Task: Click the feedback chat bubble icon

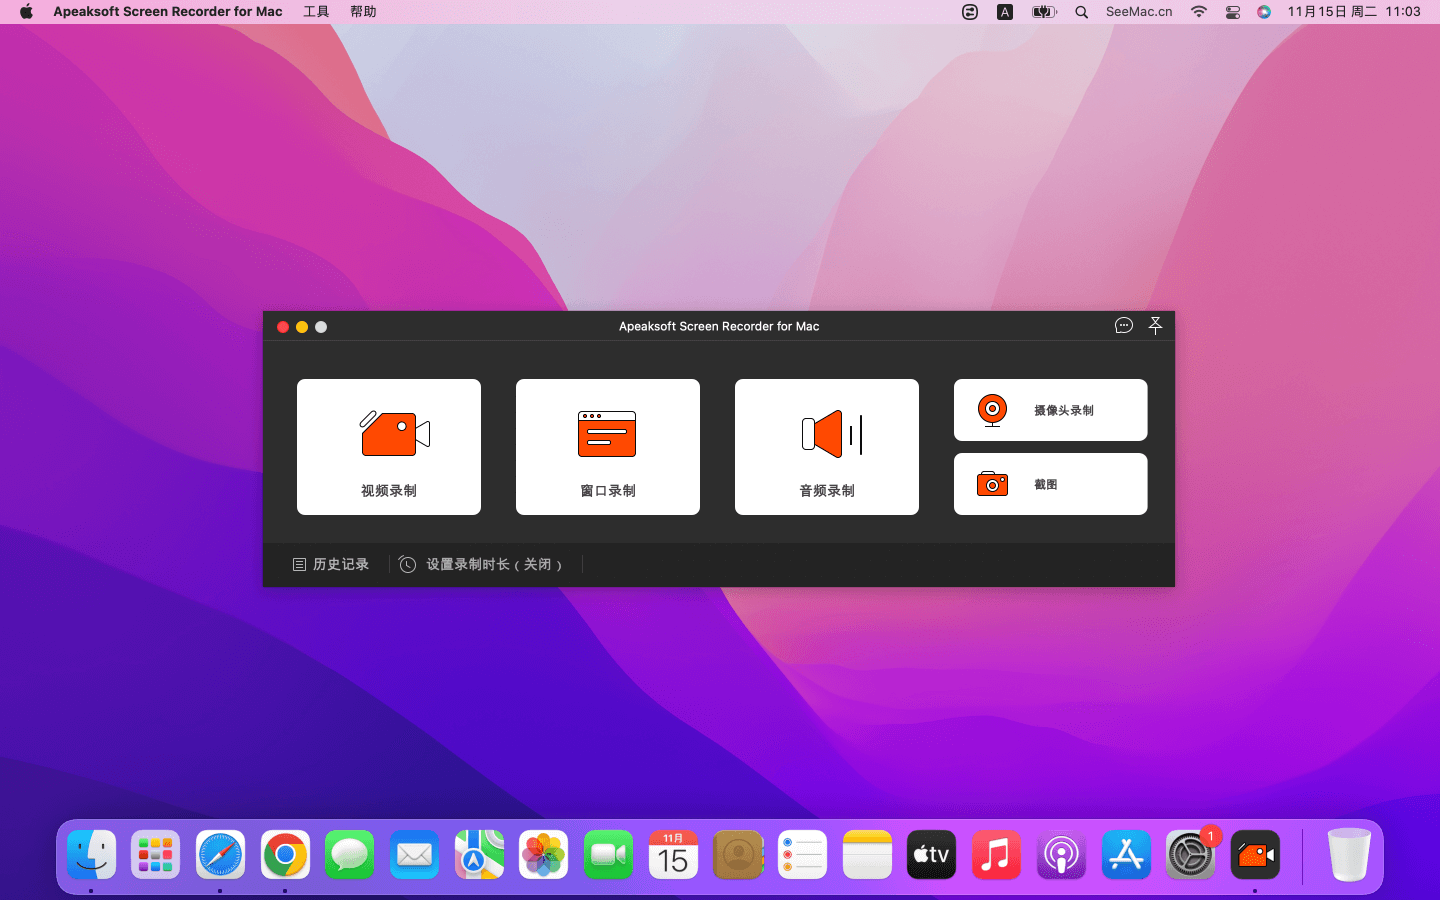Action: 1124,326
